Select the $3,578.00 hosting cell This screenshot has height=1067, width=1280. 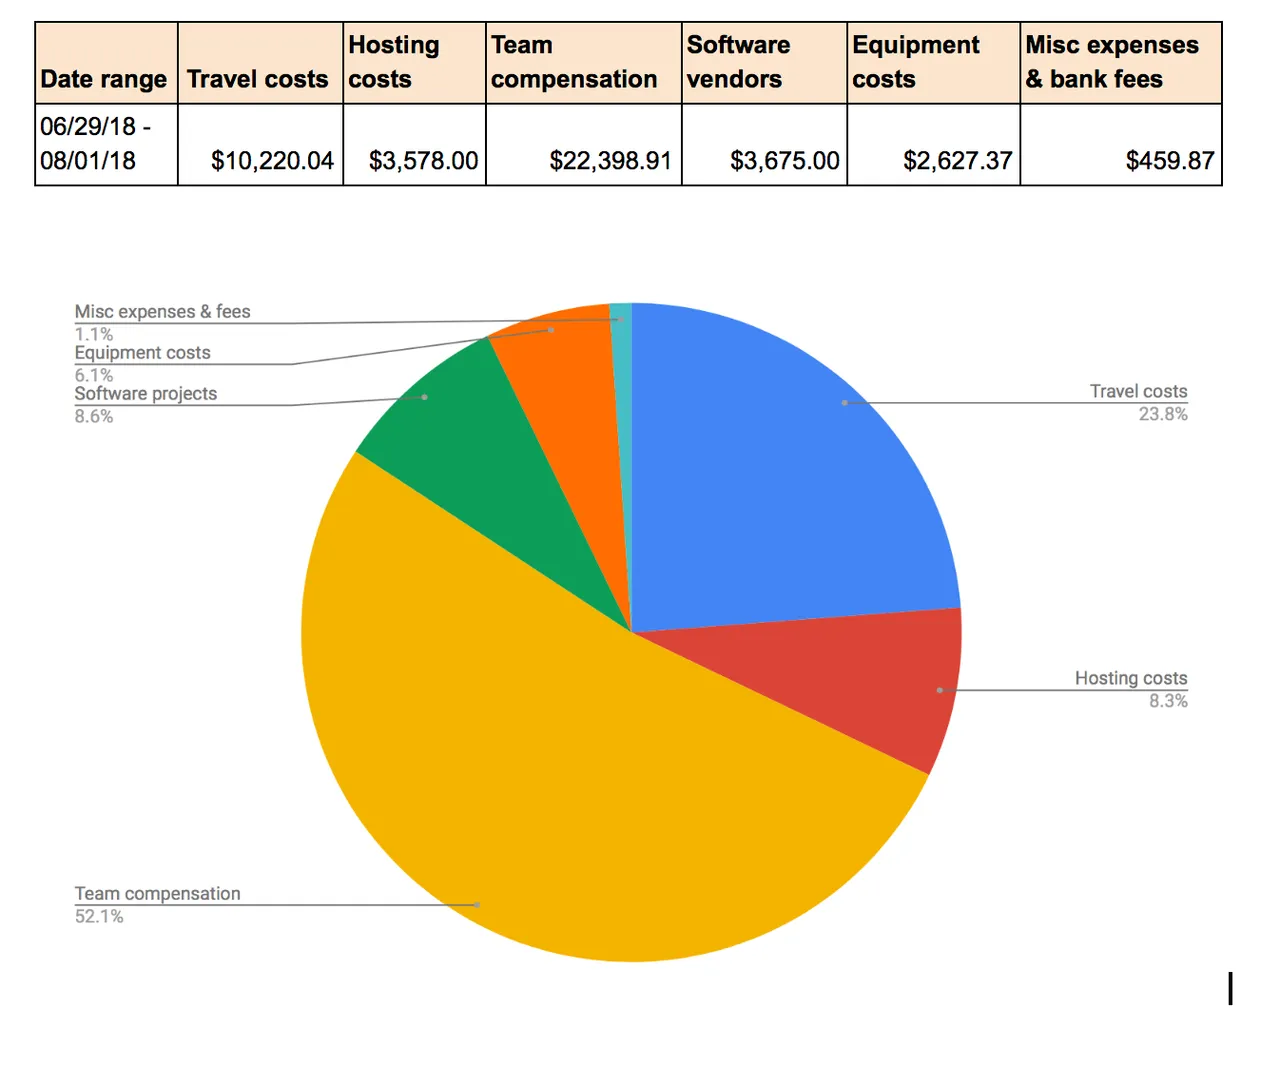[414, 144]
